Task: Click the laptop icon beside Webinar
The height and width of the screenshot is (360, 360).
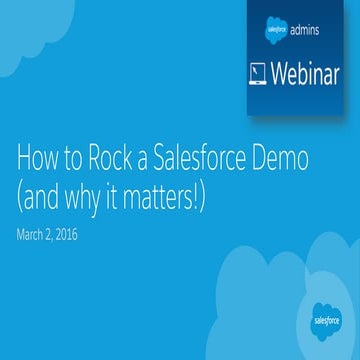Action: [258, 74]
